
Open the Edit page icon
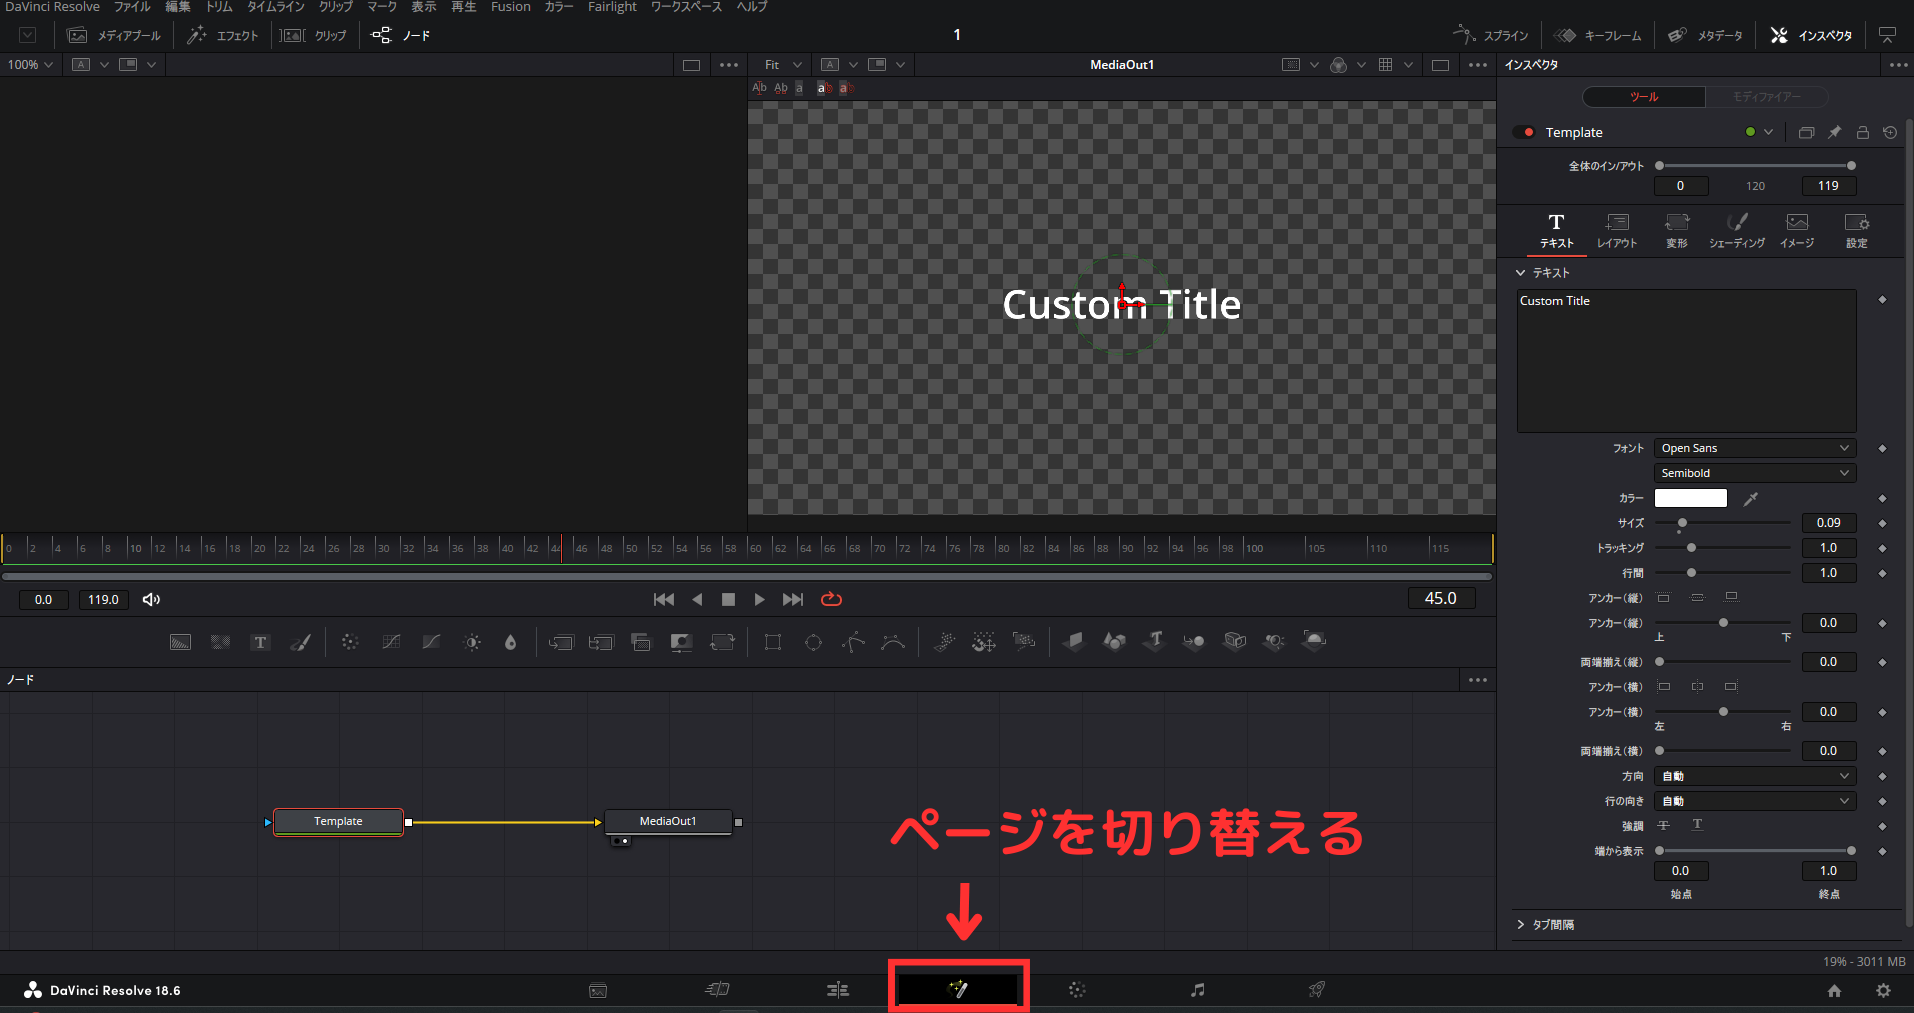click(838, 989)
